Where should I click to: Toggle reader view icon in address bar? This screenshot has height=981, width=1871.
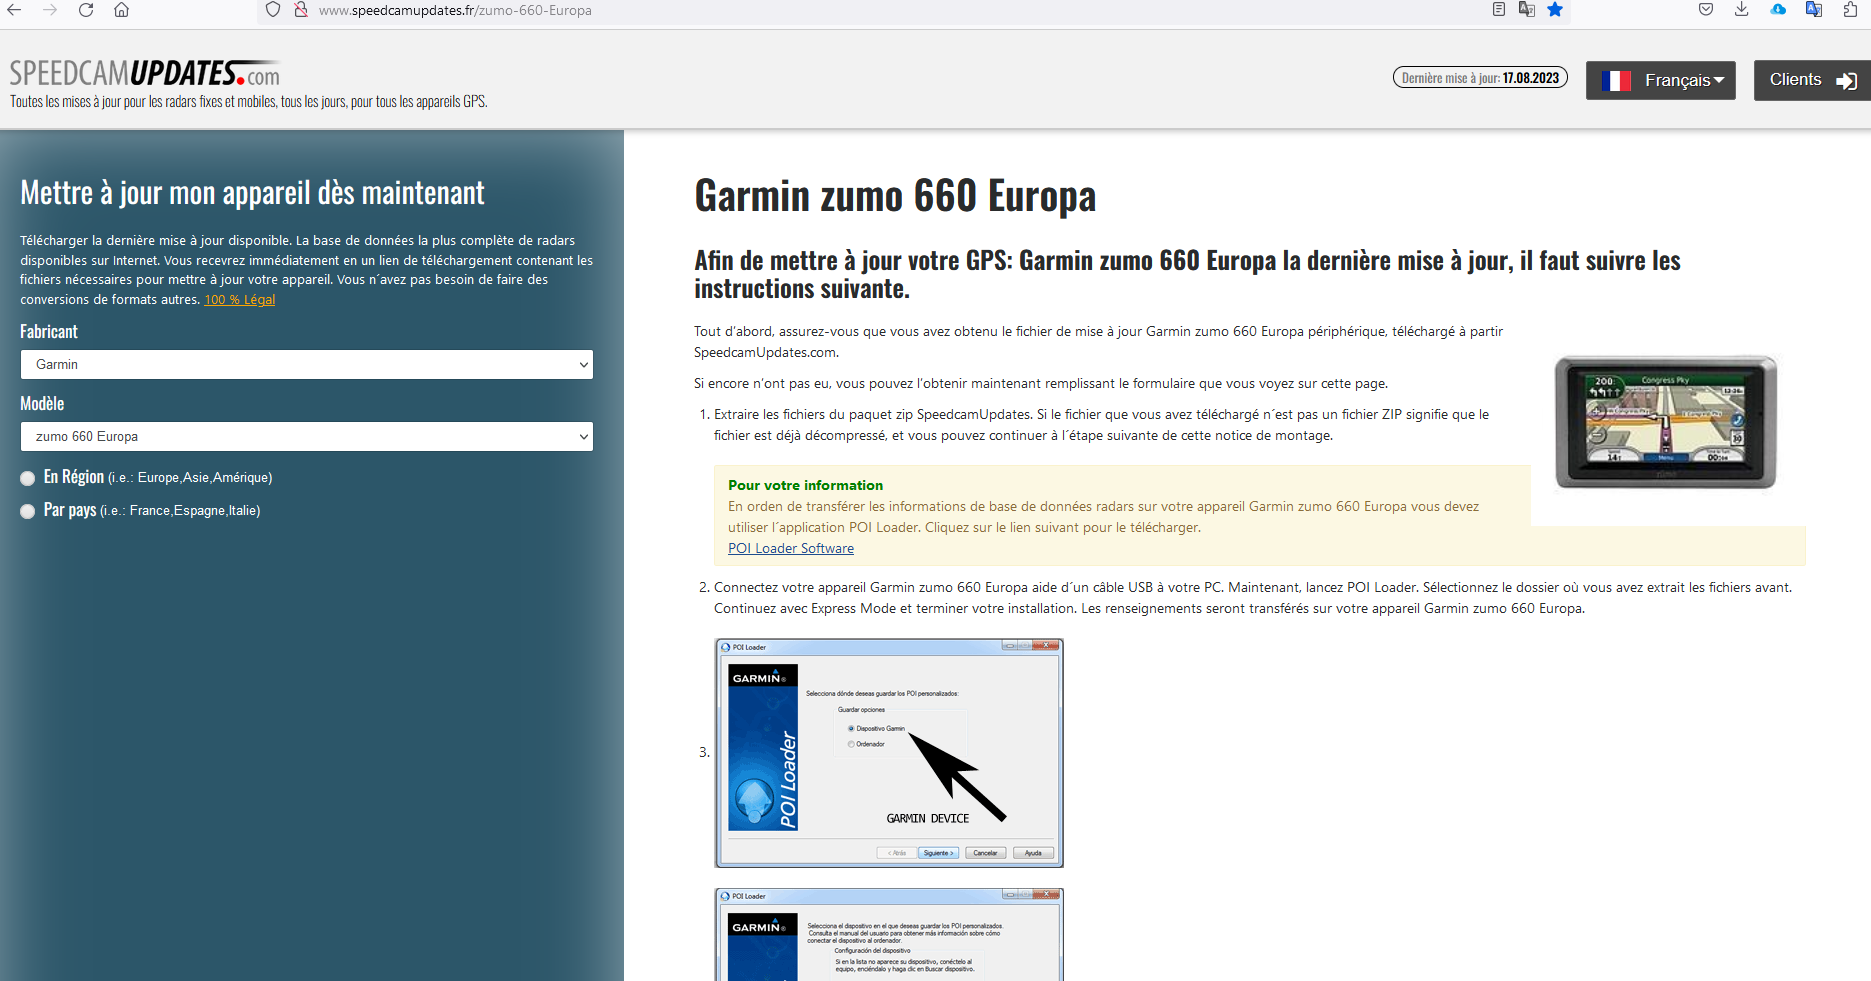point(1498,9)
